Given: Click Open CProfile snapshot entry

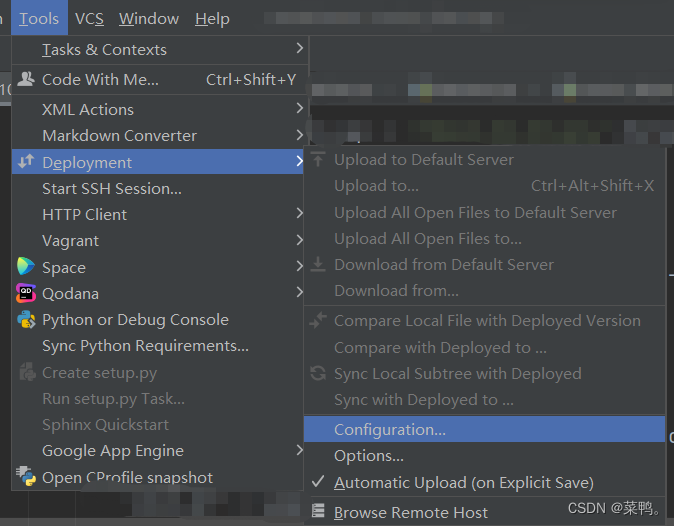Looking at the screenshot, I should [157, 477].
